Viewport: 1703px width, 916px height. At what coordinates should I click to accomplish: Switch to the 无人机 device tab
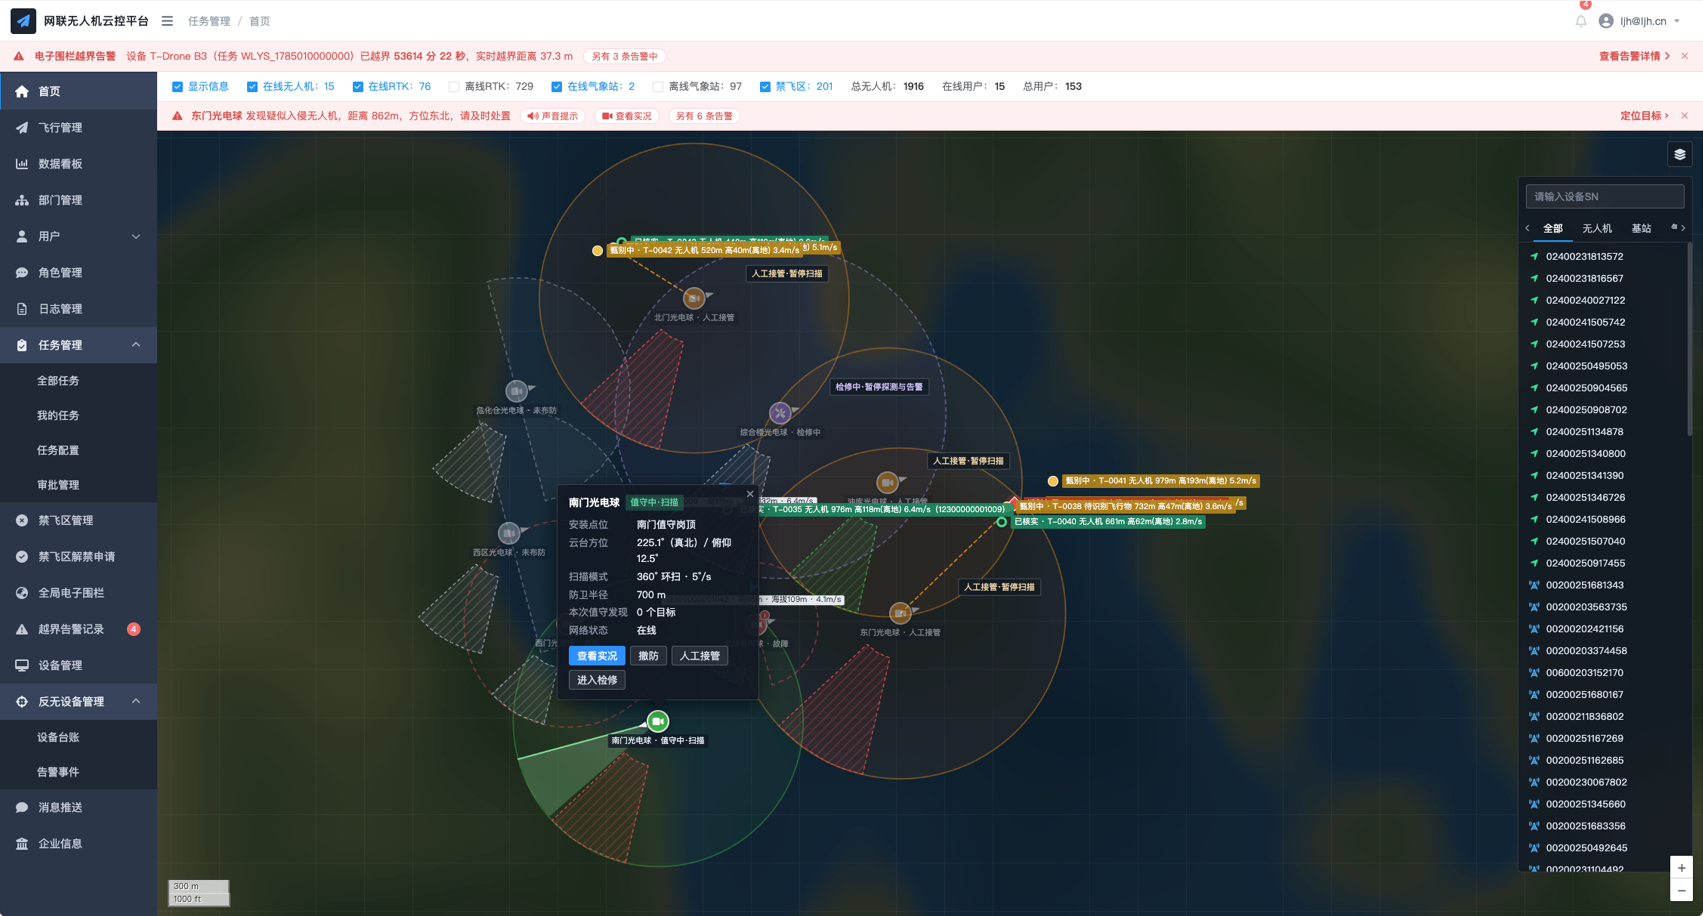(1597, 229)
